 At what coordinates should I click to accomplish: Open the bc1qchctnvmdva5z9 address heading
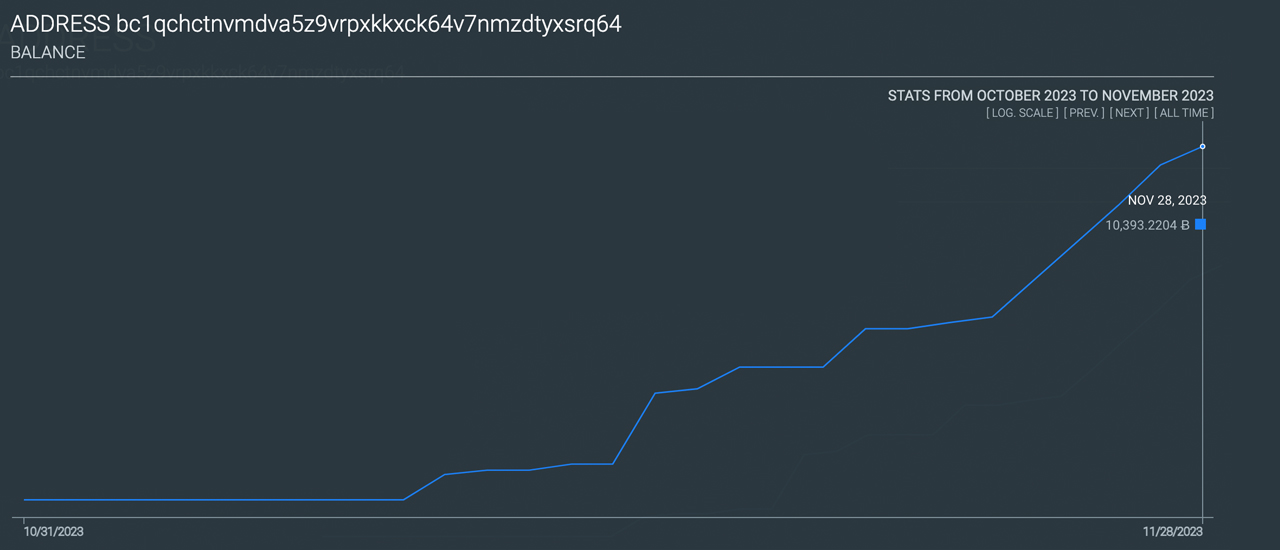point(315,25)
